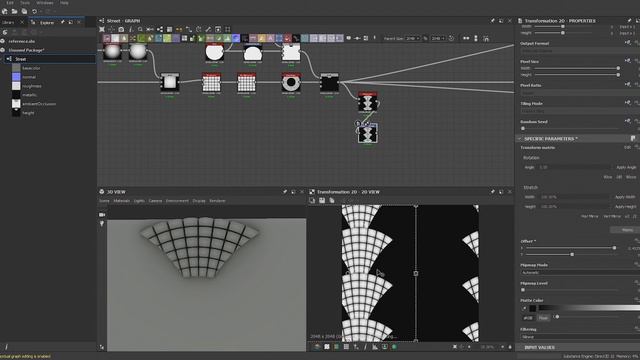
Task: Click the camera icon in 3D view
Action: coord(102,214)
